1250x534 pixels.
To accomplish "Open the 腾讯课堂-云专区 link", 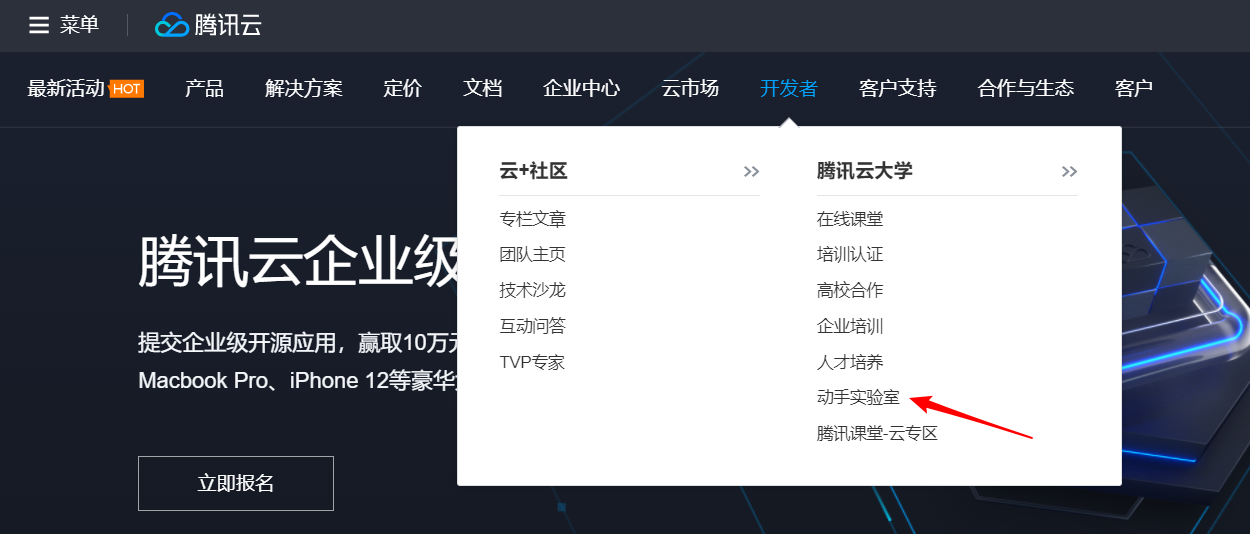I will (877, 434).
